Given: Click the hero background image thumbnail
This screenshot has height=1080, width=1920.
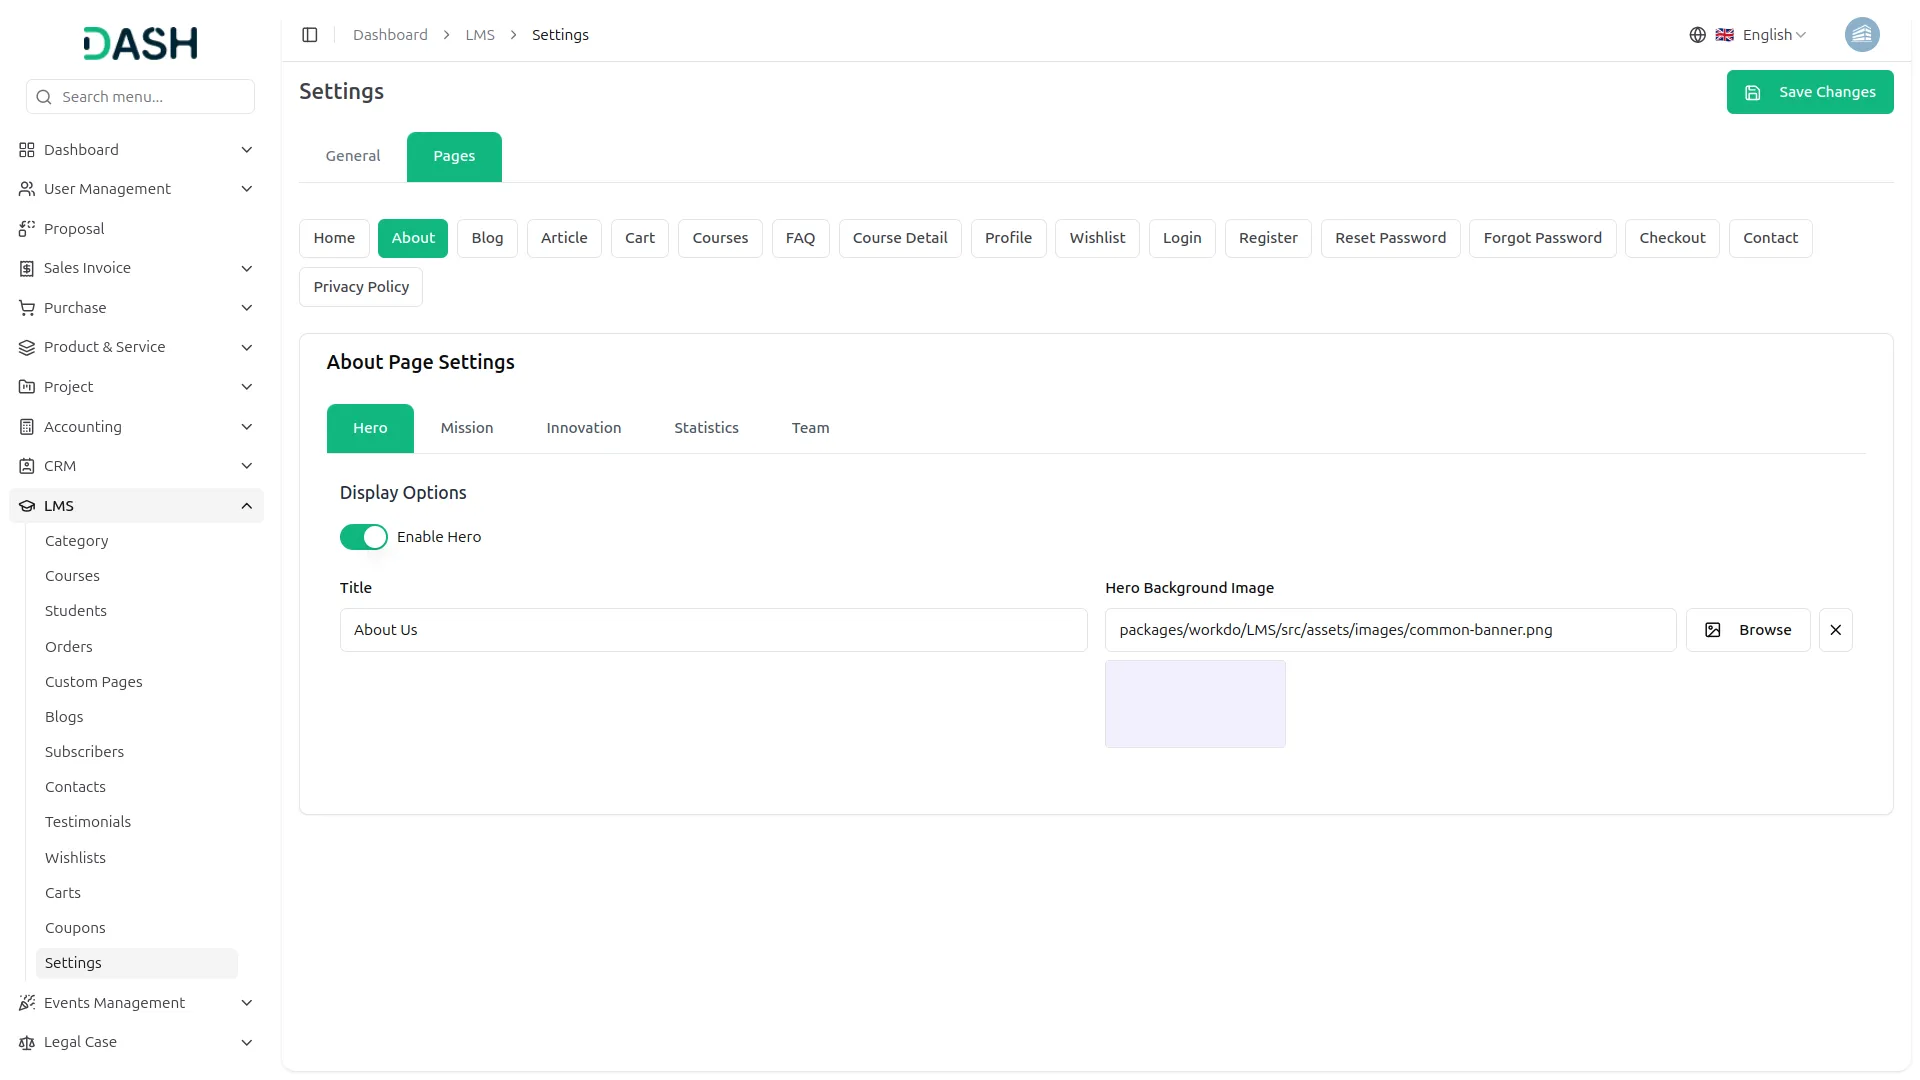Looking at the screenshot, I should [1195, 704].
